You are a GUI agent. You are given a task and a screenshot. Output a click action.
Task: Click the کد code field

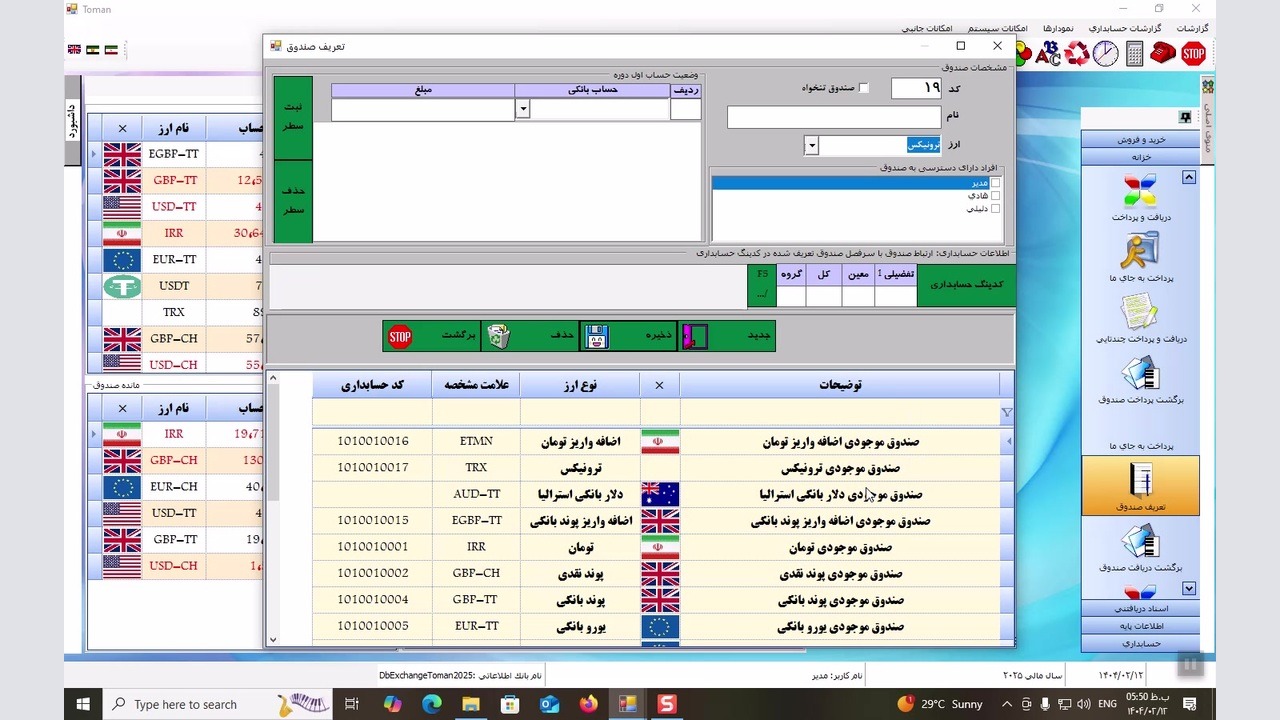[x=916, y=88]
